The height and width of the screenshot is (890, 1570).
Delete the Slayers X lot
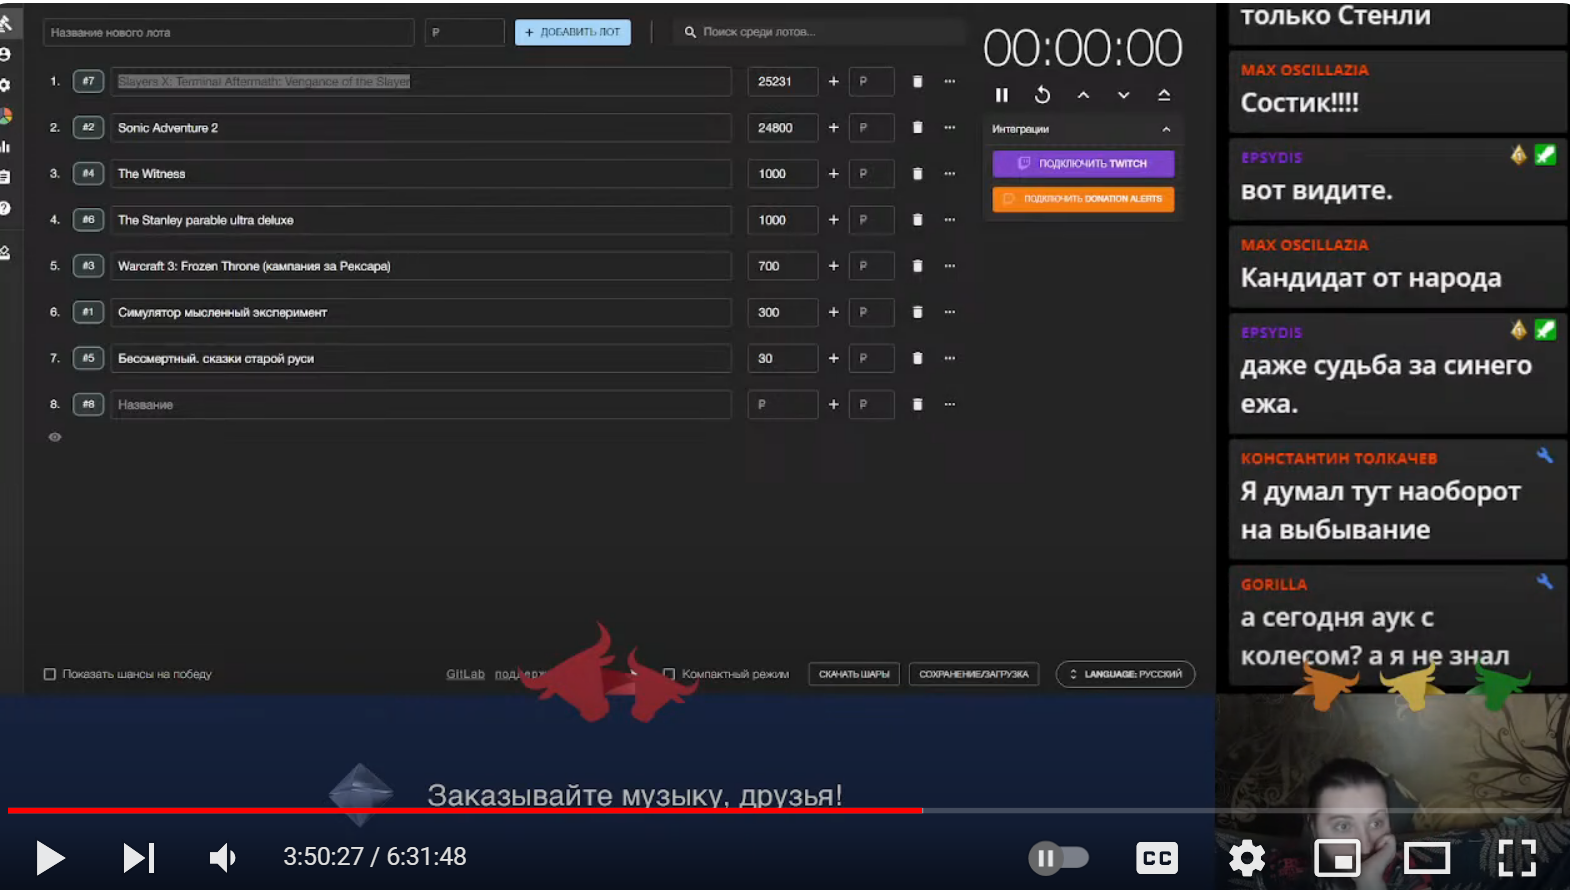[917, 81]
